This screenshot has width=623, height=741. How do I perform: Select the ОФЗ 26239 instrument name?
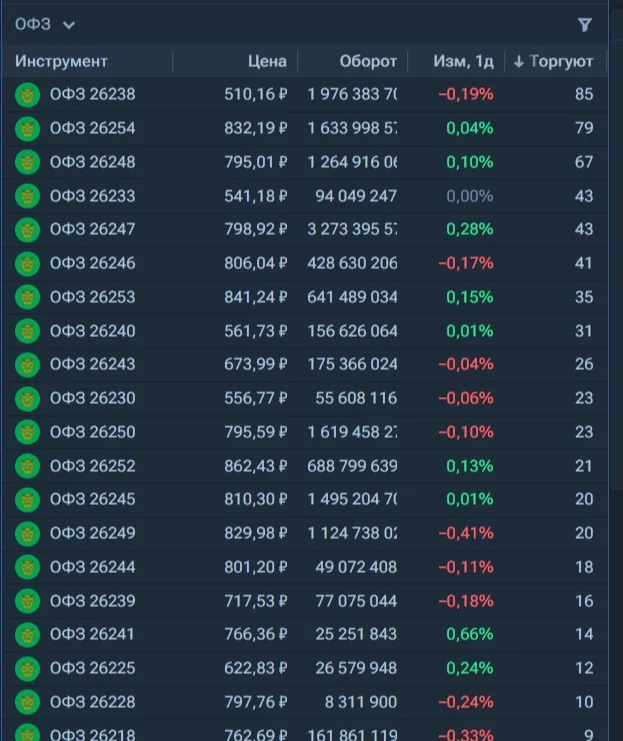coord(93,601)
